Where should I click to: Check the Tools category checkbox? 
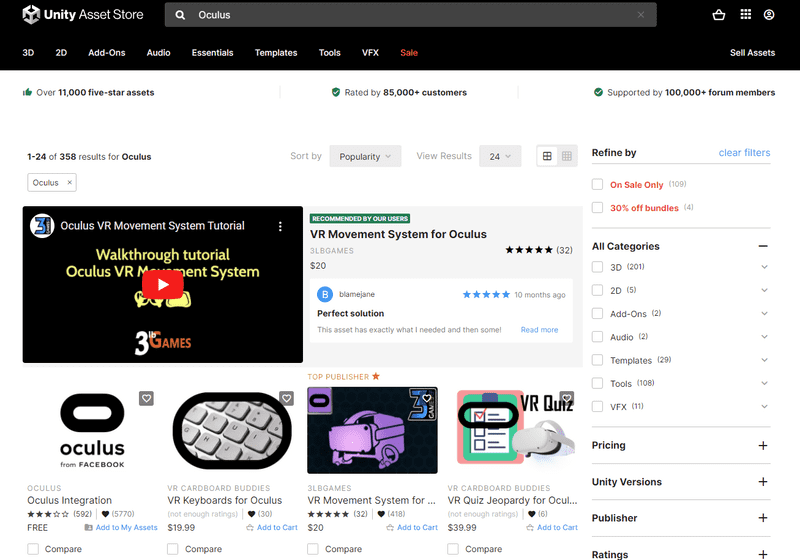pos(597,383)
